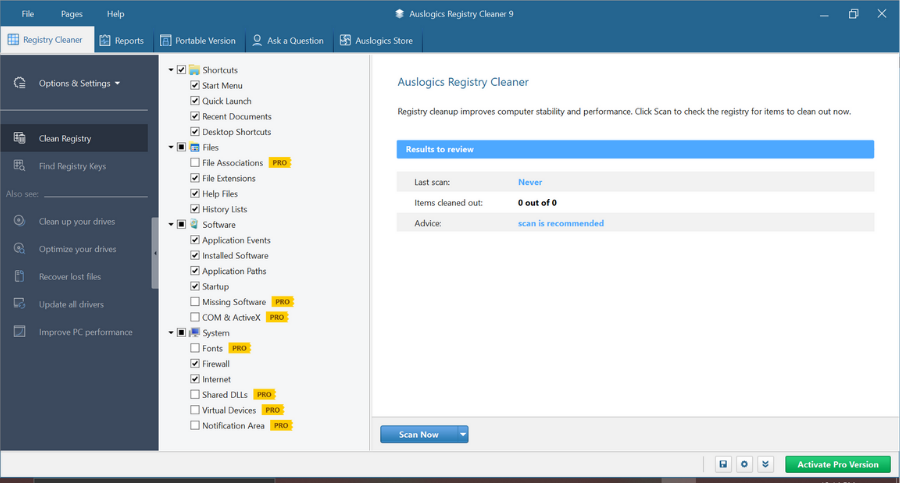This screenshot has width=900, height=500.
Task: Click the double-chevron icon in bottom bar
Action: [x=766, y=464]
